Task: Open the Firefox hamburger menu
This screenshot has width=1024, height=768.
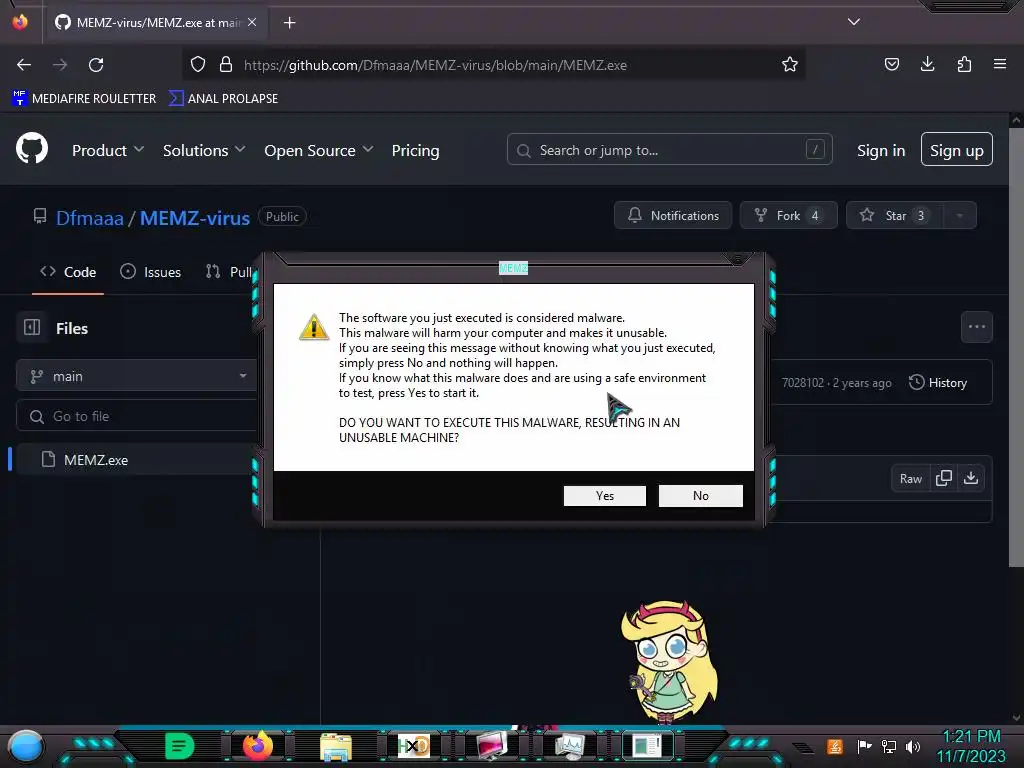Action: (x=1000, y=64)
